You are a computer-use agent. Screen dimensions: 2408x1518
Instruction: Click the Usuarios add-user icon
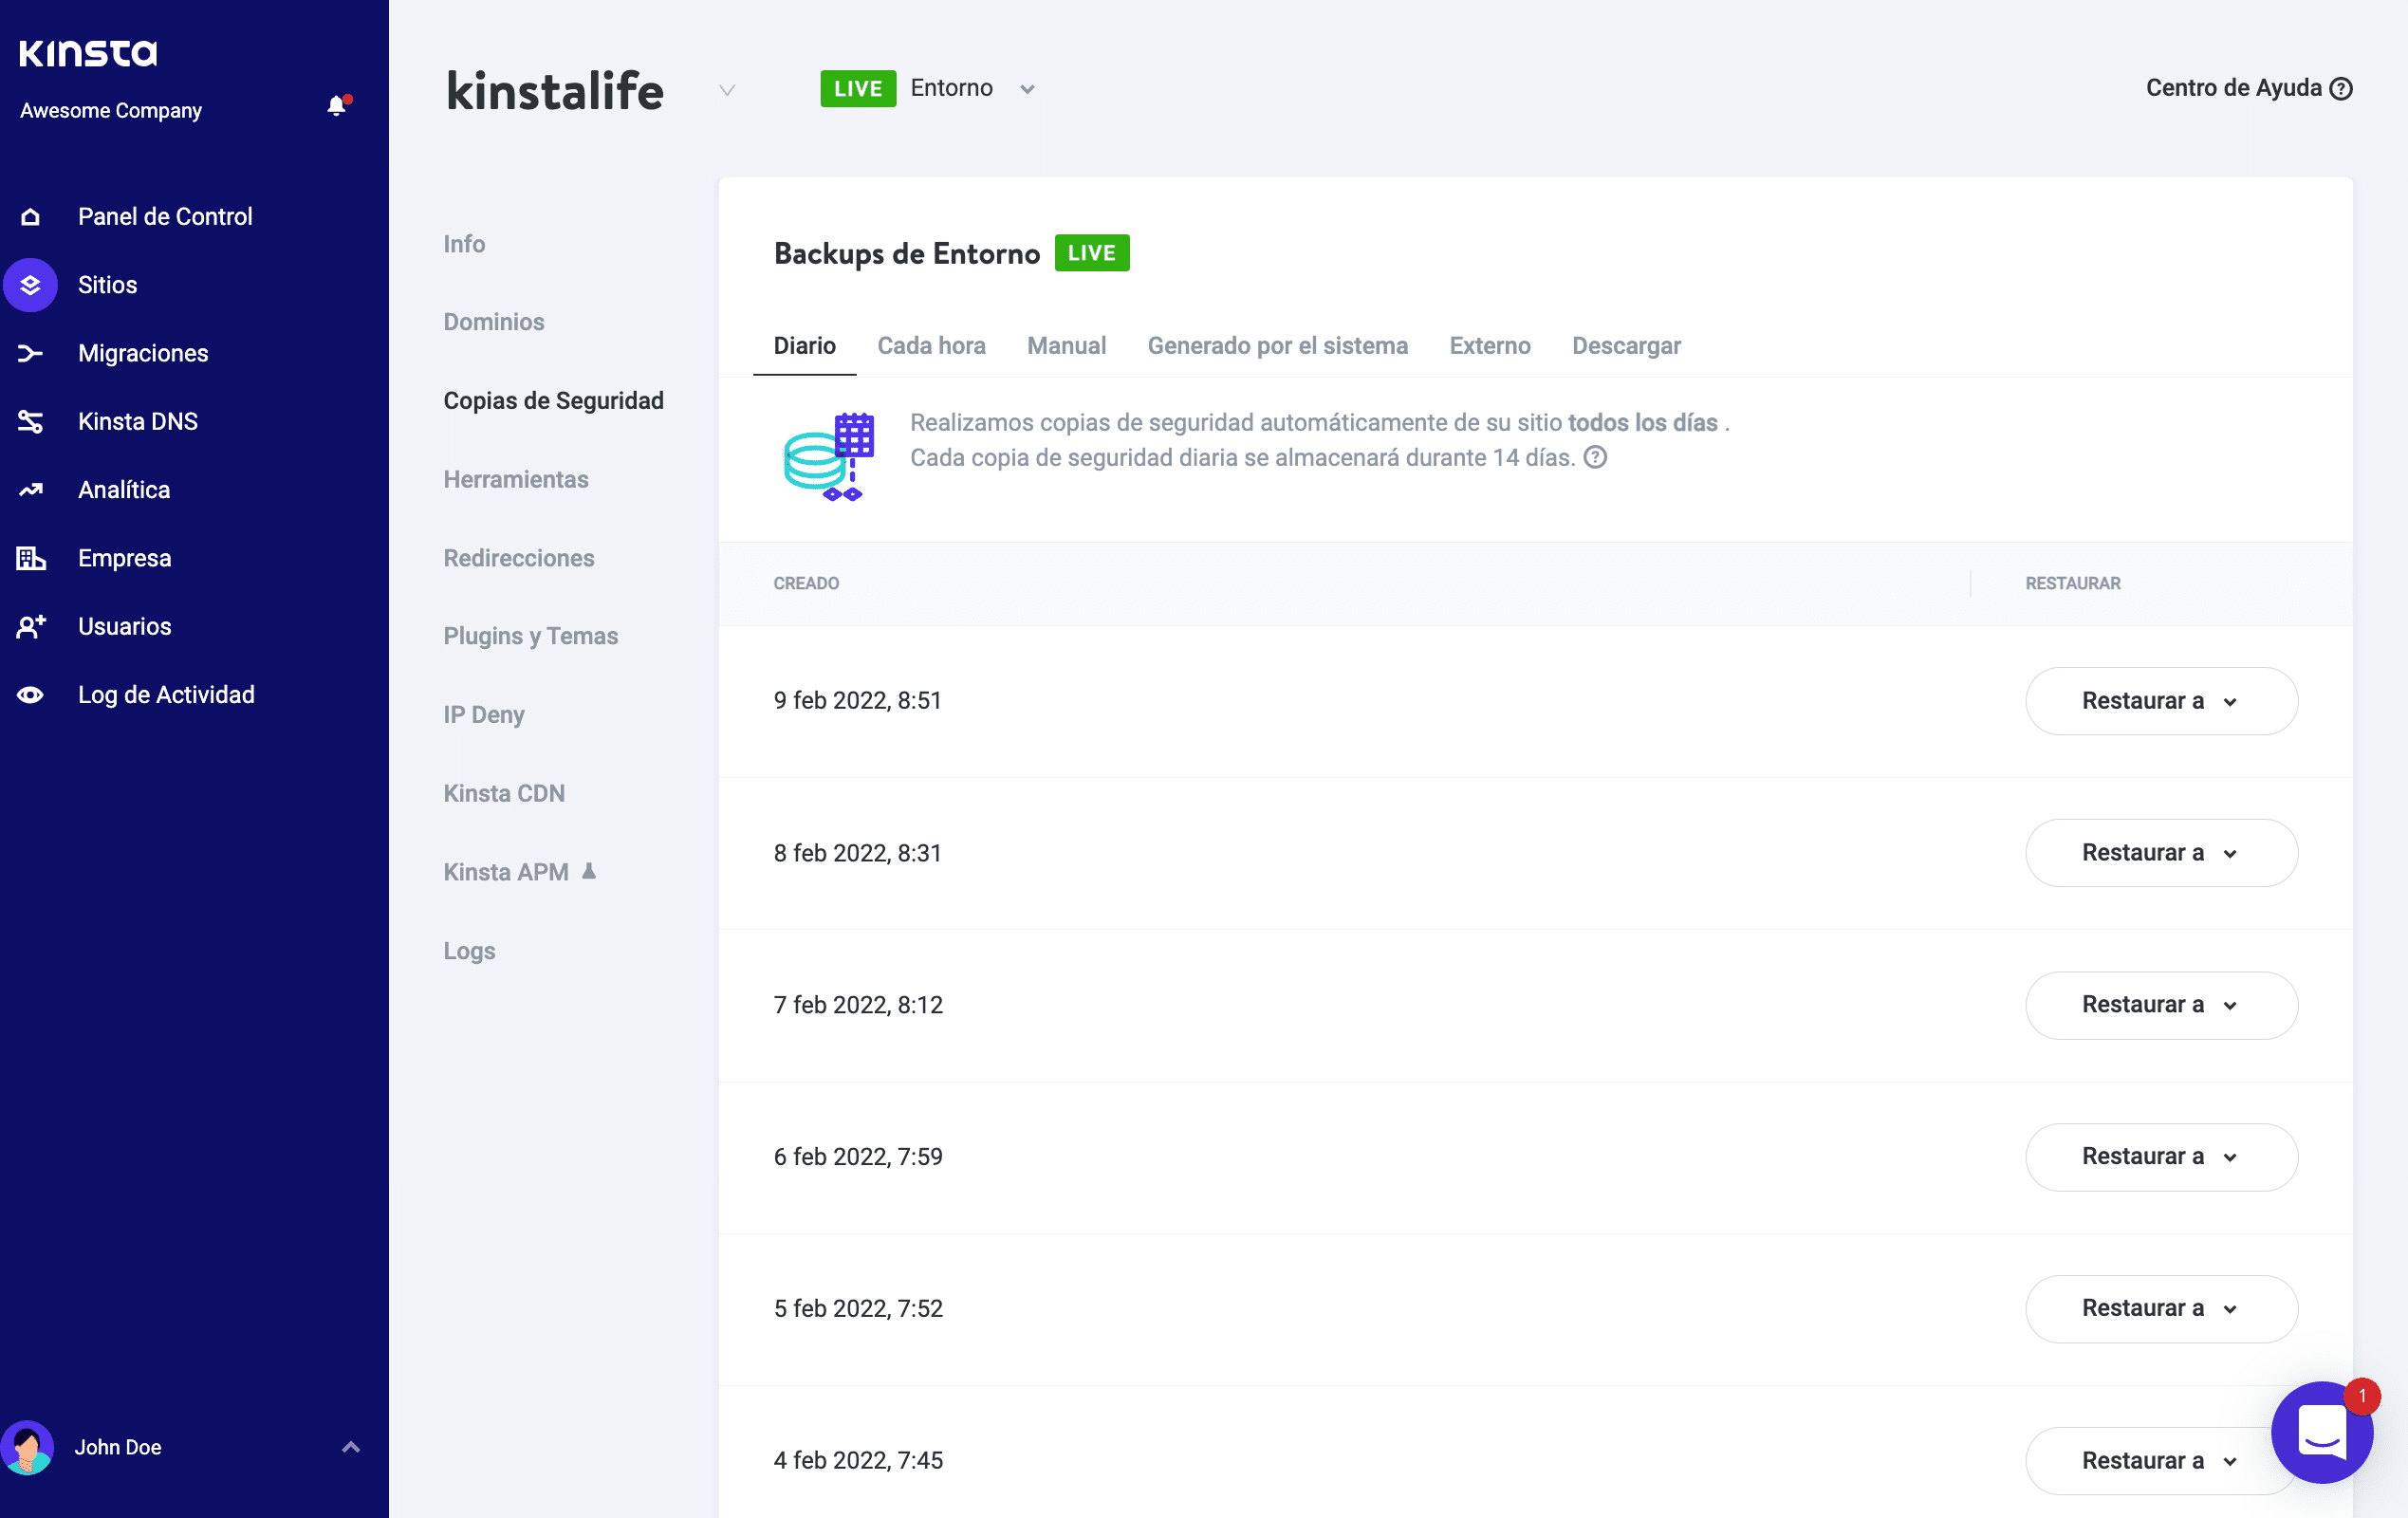tap(31, 626)
